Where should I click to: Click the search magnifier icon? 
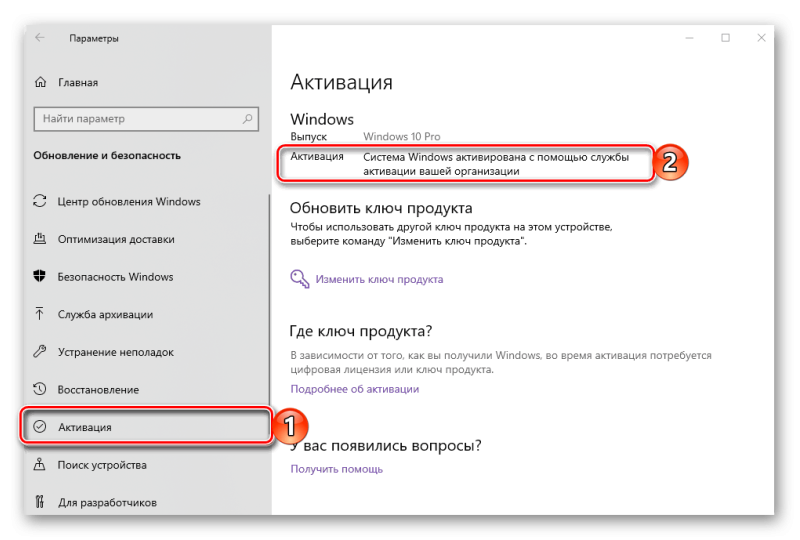(x=247, y=119)
